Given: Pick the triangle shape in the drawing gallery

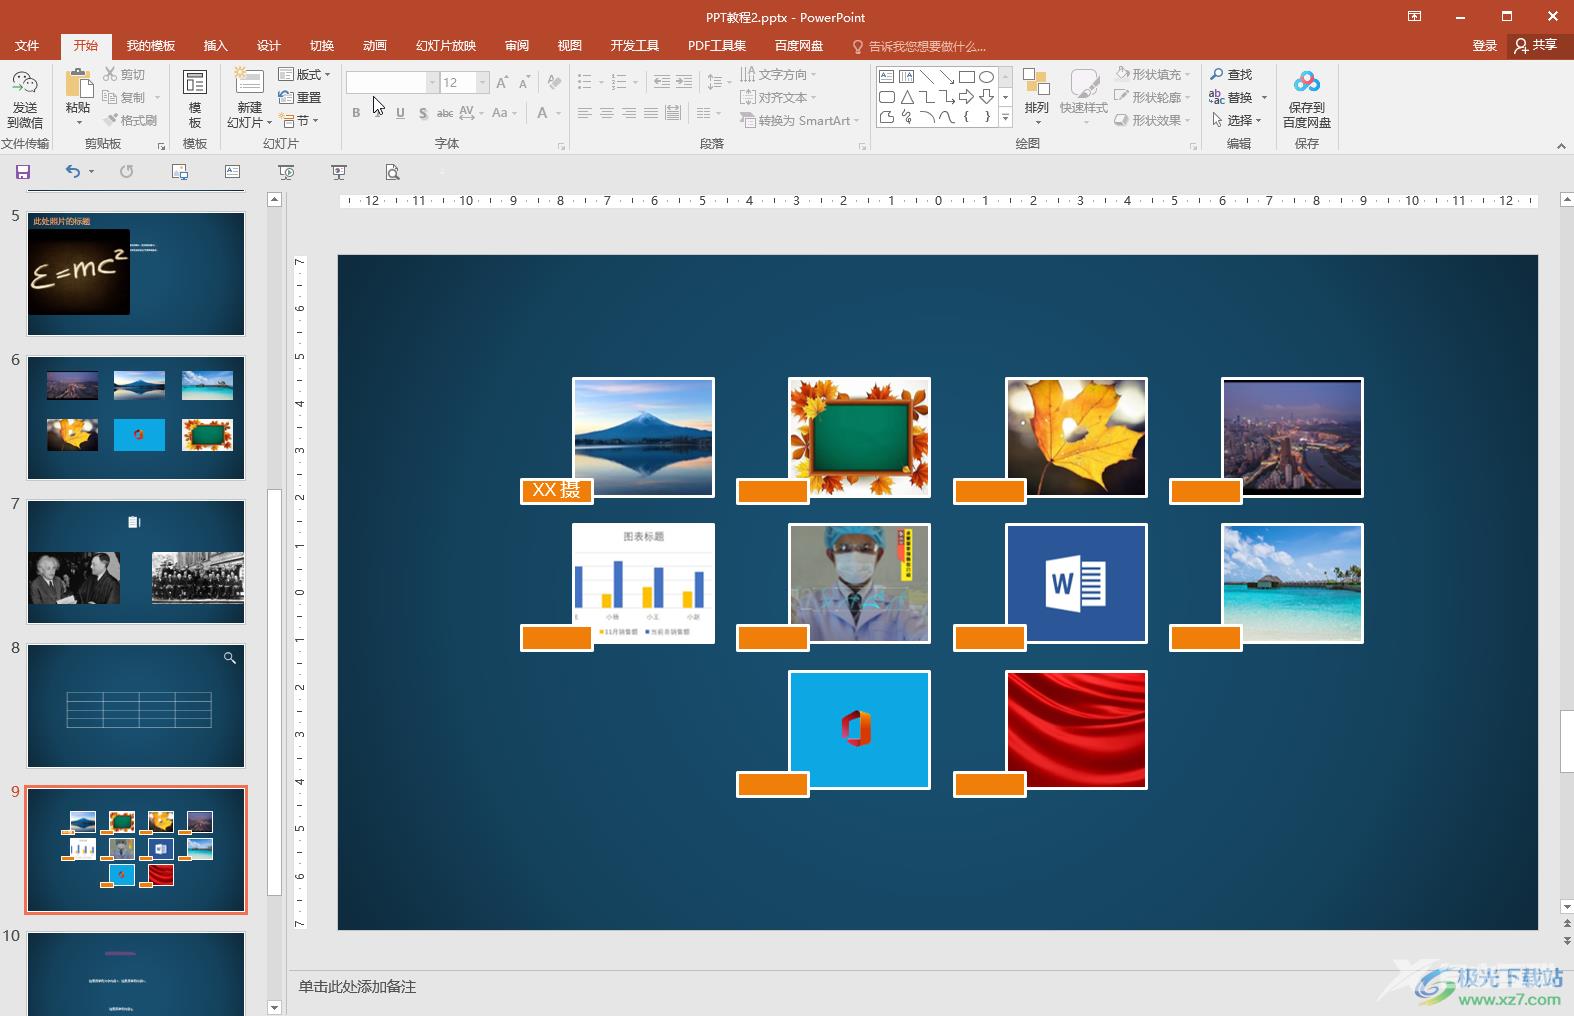Looking at the screenshot, I should pyautogui.click(x=906, y=97).
